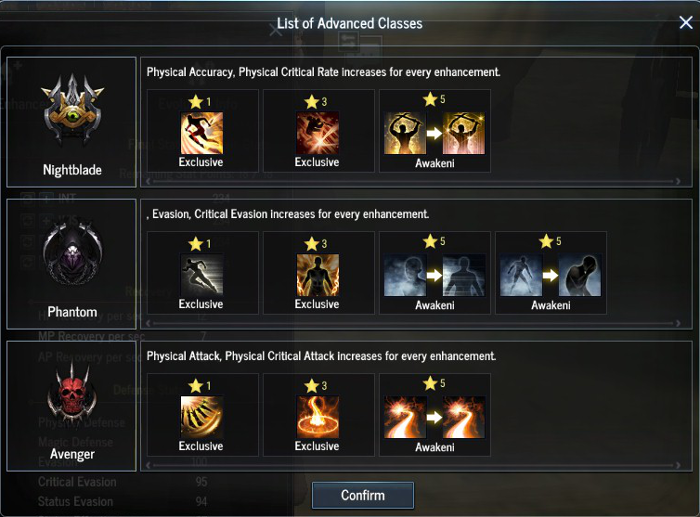Image resolution: width=700 pixels, height=517 pixels.
Task: Click right arrow of Nightblade skill scrollbar
Action: click(x=678, y=181)
